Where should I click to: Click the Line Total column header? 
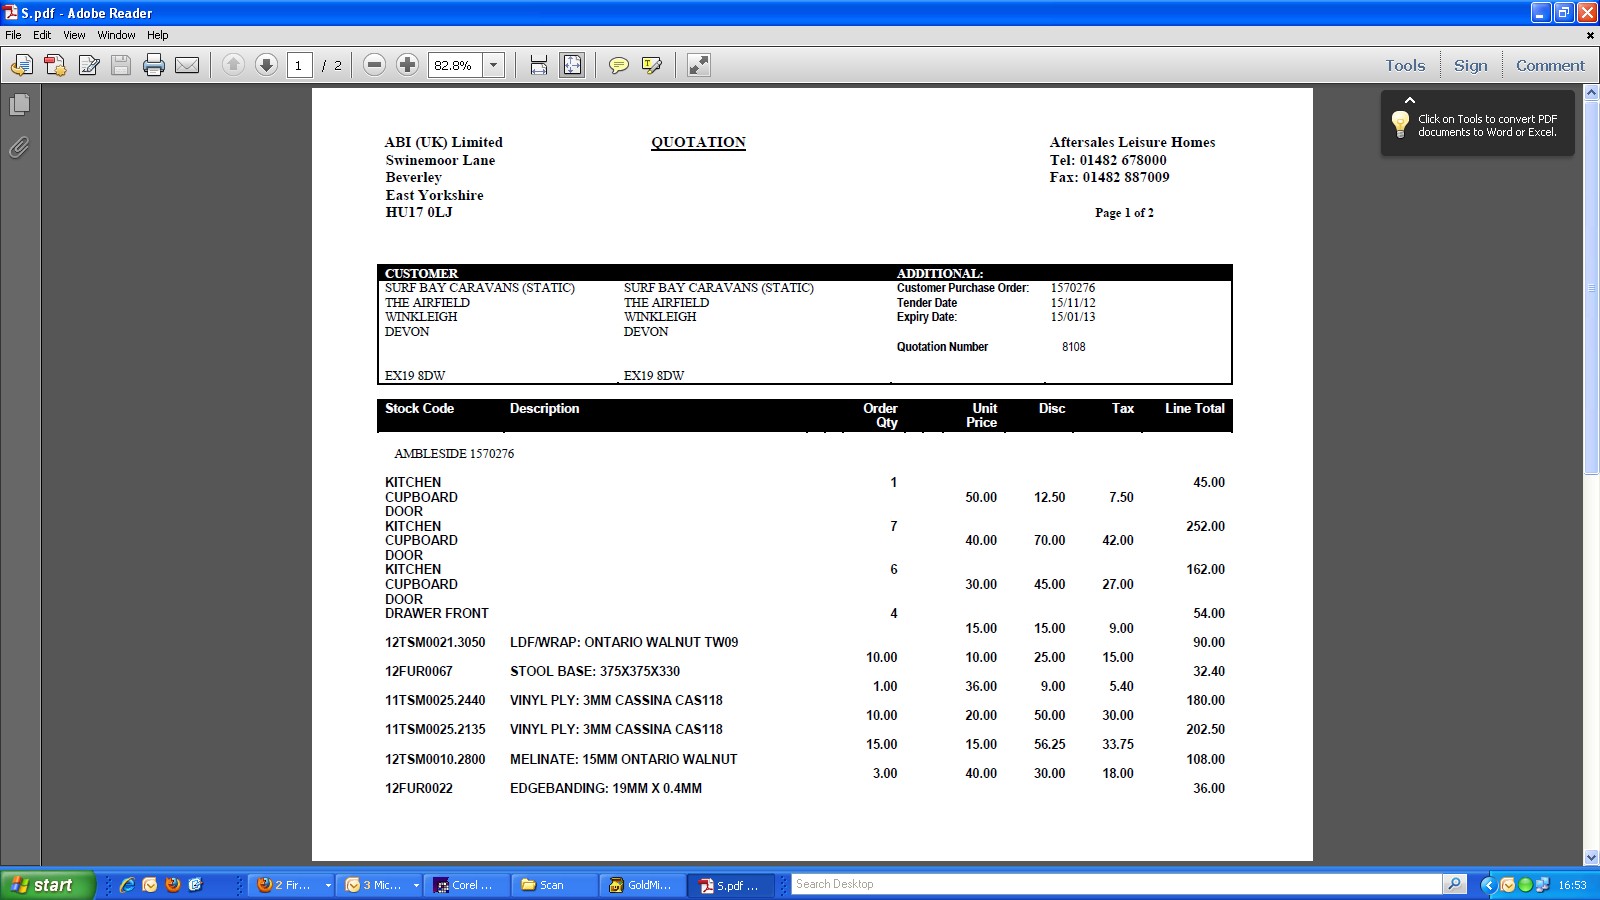point(1195,408)
